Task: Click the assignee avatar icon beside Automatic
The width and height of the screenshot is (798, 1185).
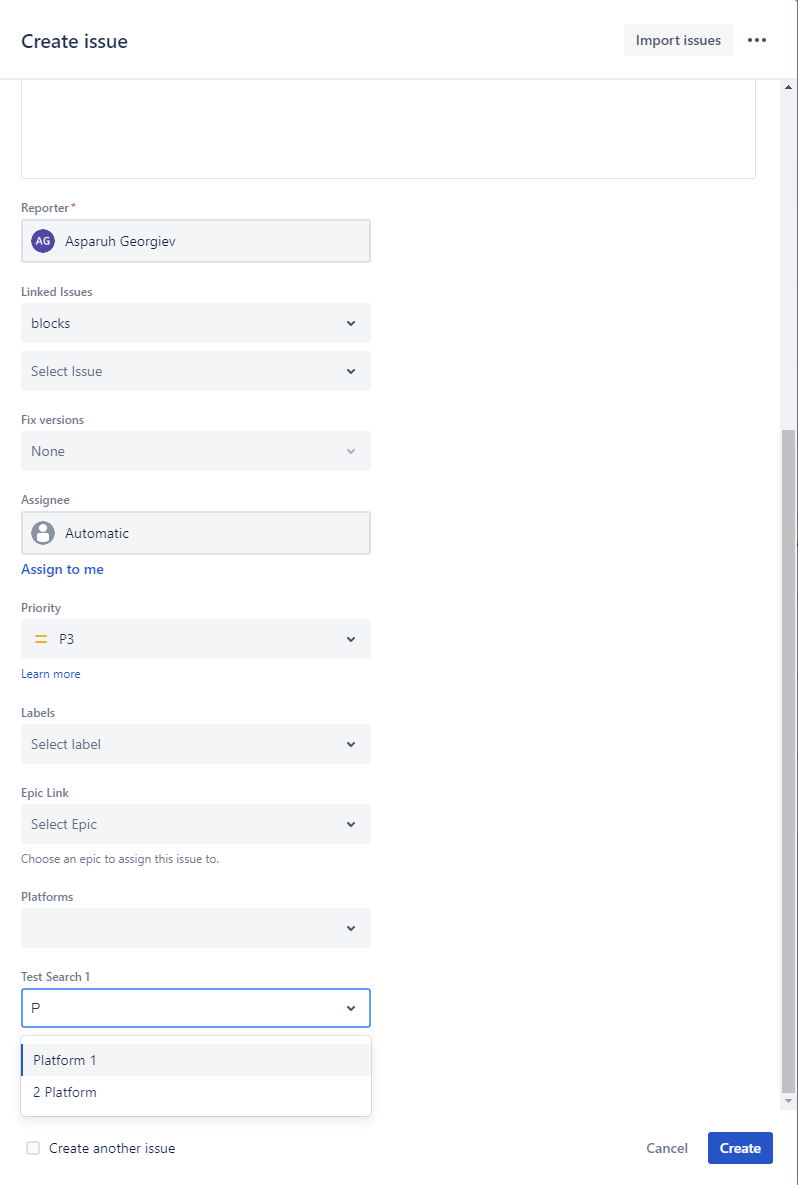Action: [x=42, y=532]
